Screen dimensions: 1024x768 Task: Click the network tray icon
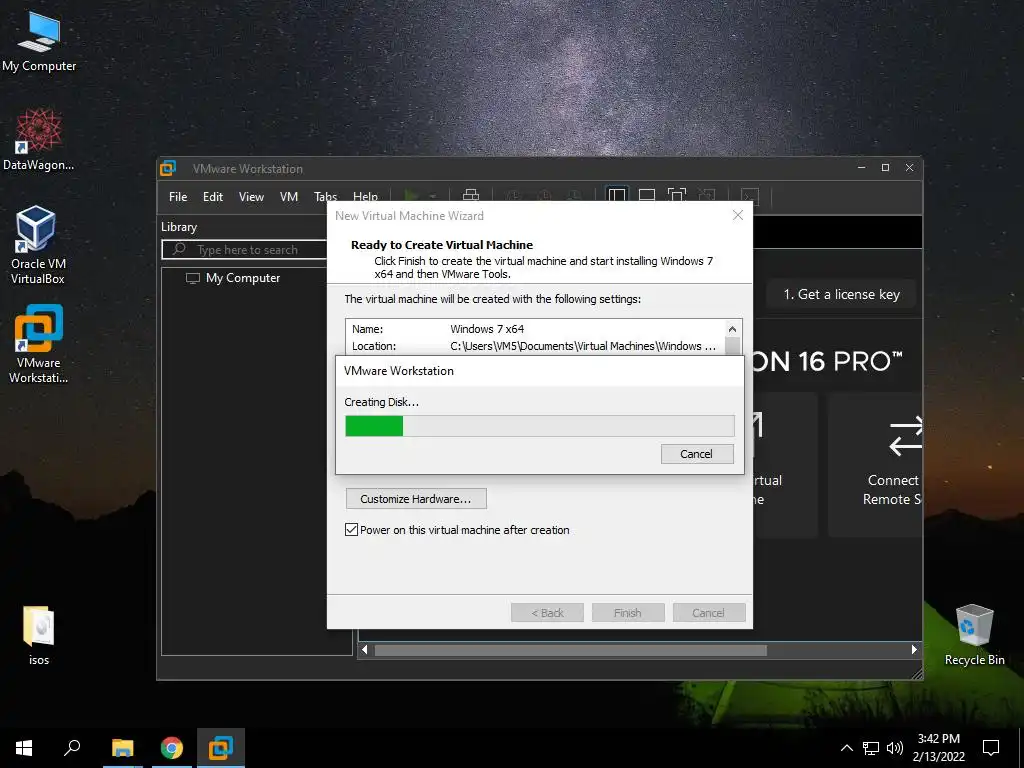[871, 748]
